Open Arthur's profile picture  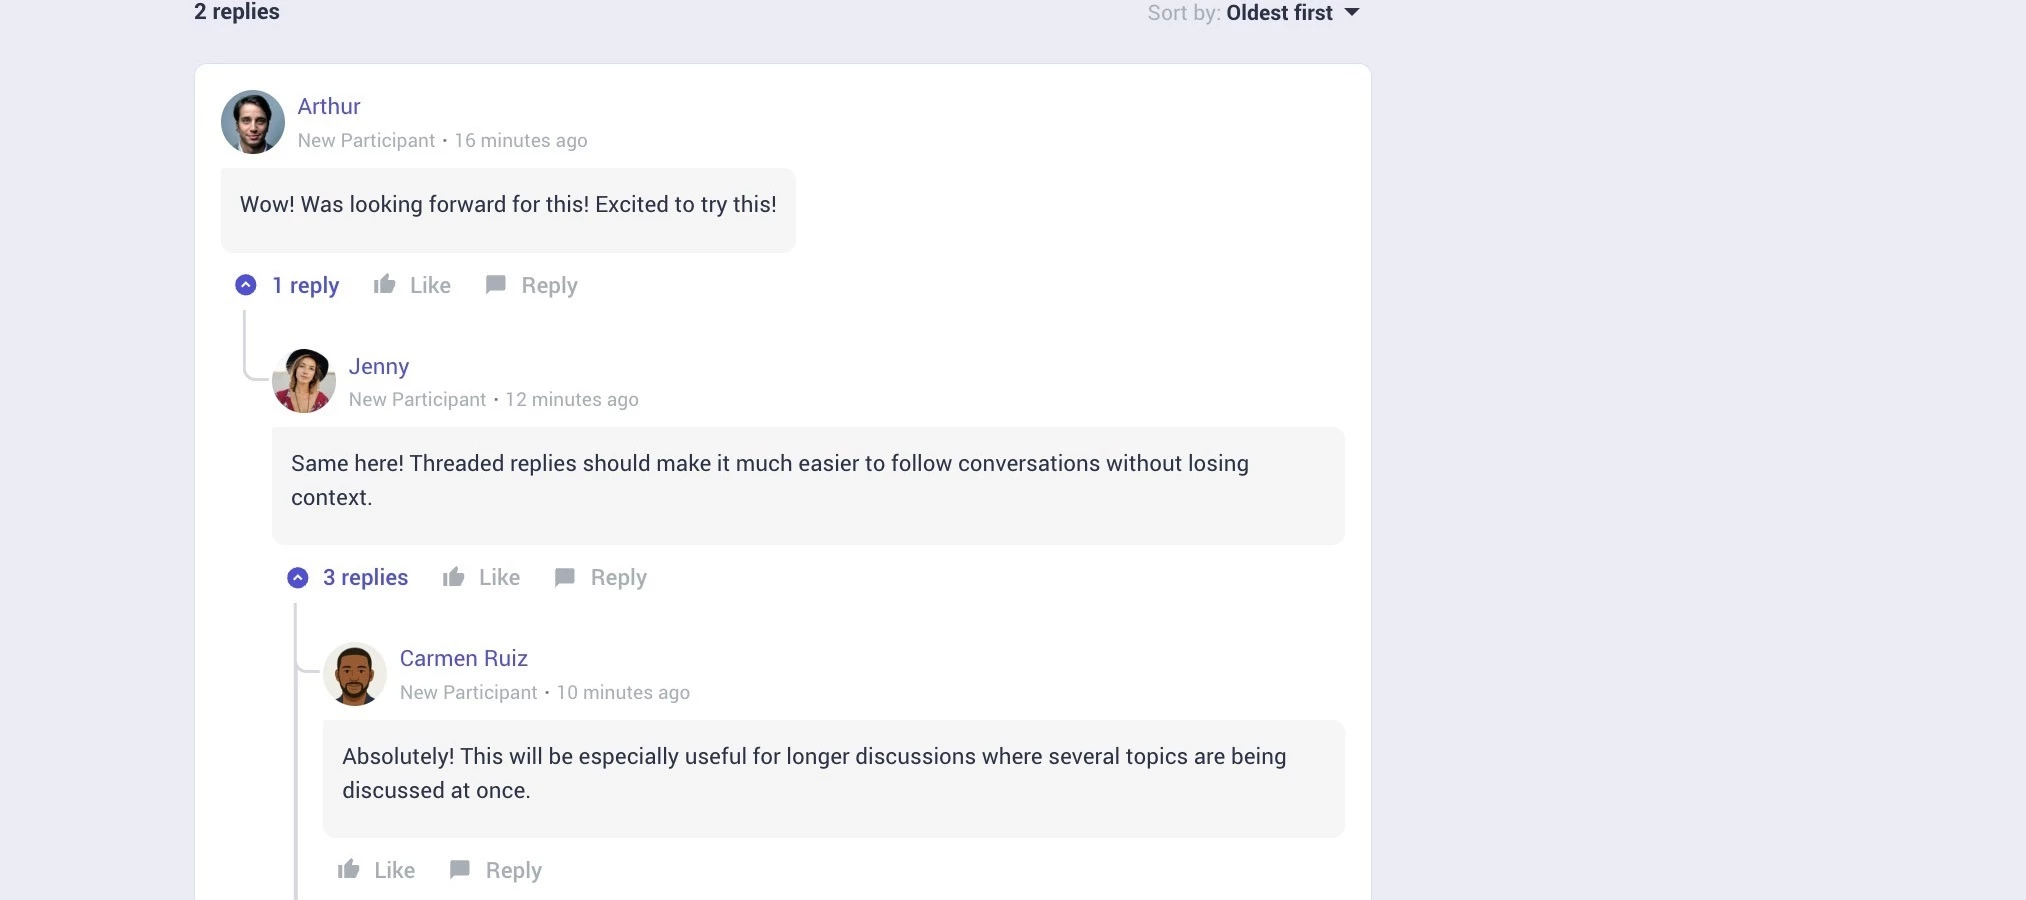[x=253, y=122]
